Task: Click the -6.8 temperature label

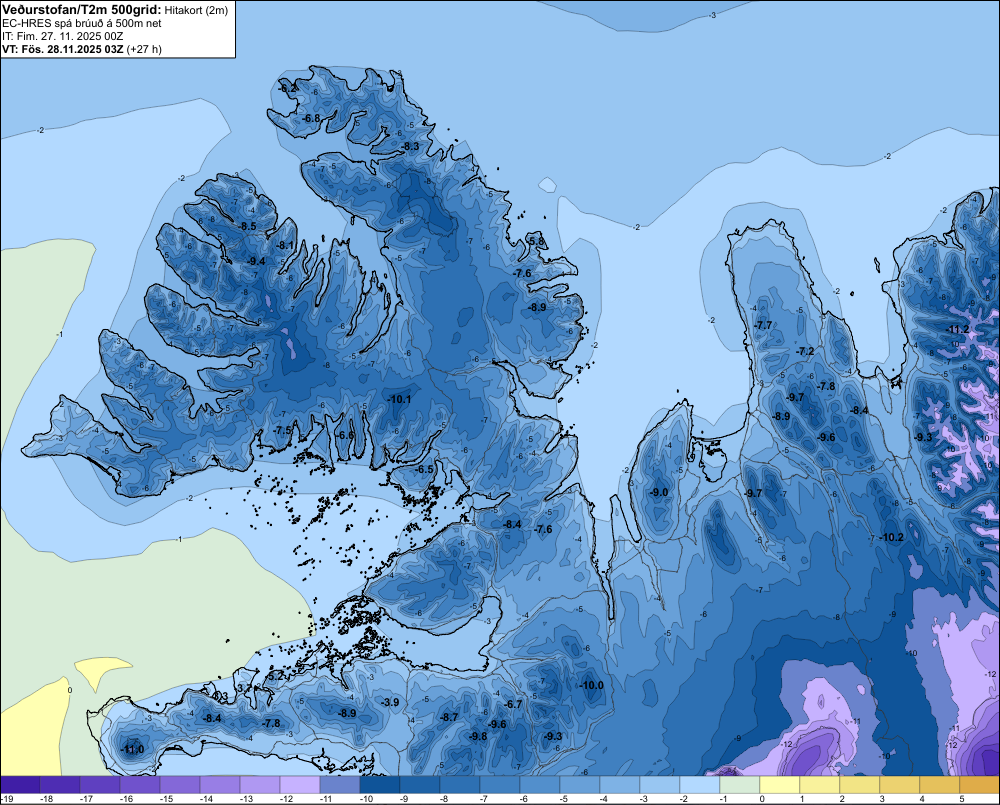Action: 311,118
